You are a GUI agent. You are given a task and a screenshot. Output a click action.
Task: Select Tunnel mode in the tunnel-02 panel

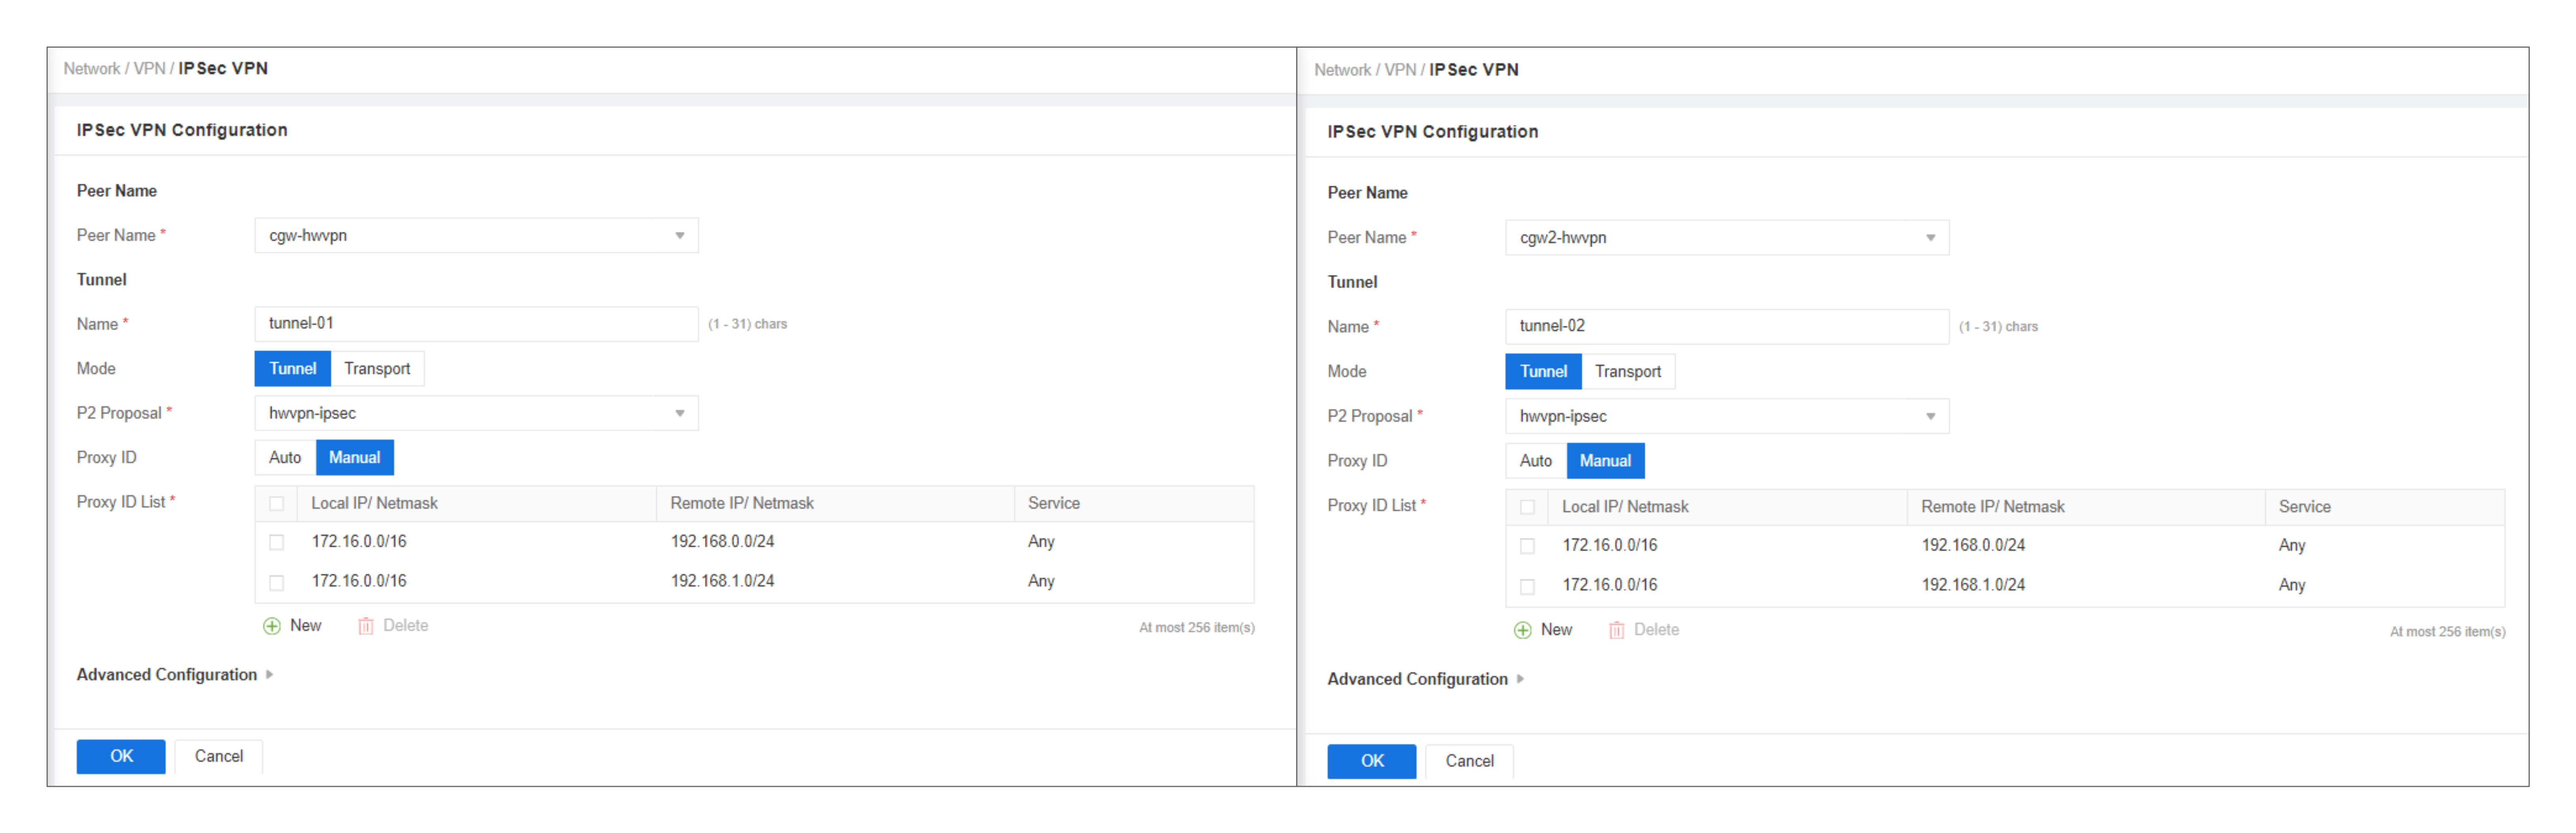click(1543, 372)
